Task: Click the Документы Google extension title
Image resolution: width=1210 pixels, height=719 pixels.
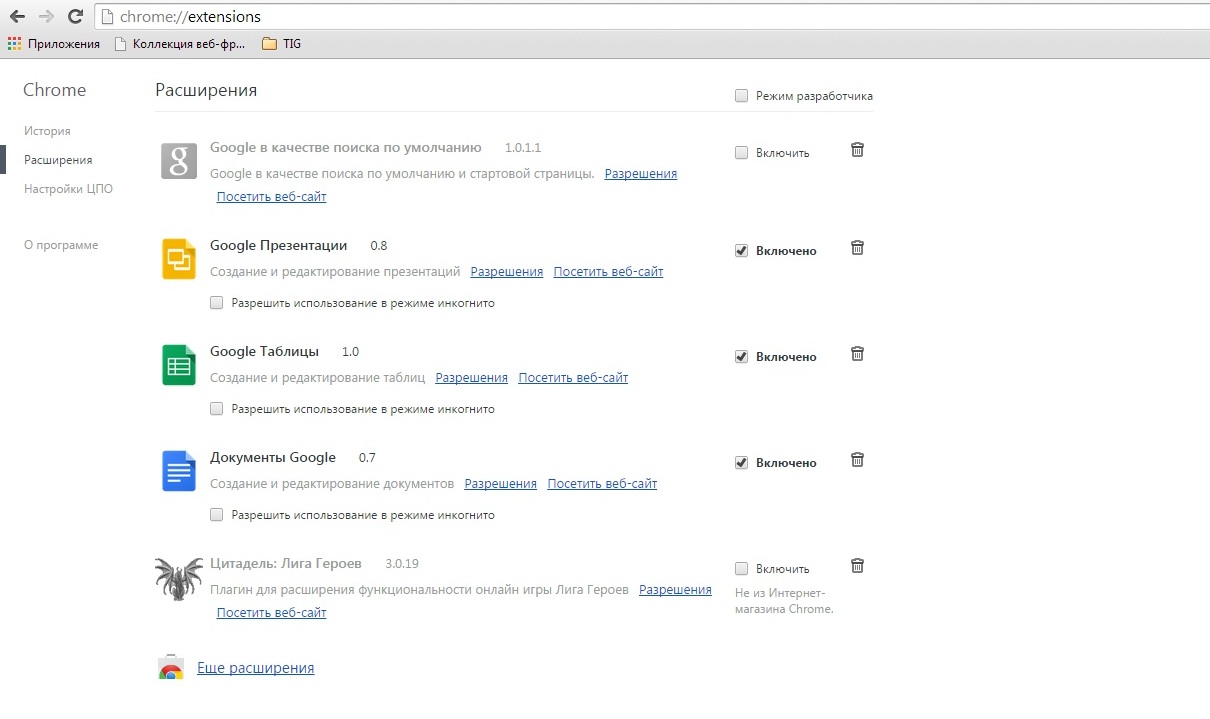Action: point(273,458)
